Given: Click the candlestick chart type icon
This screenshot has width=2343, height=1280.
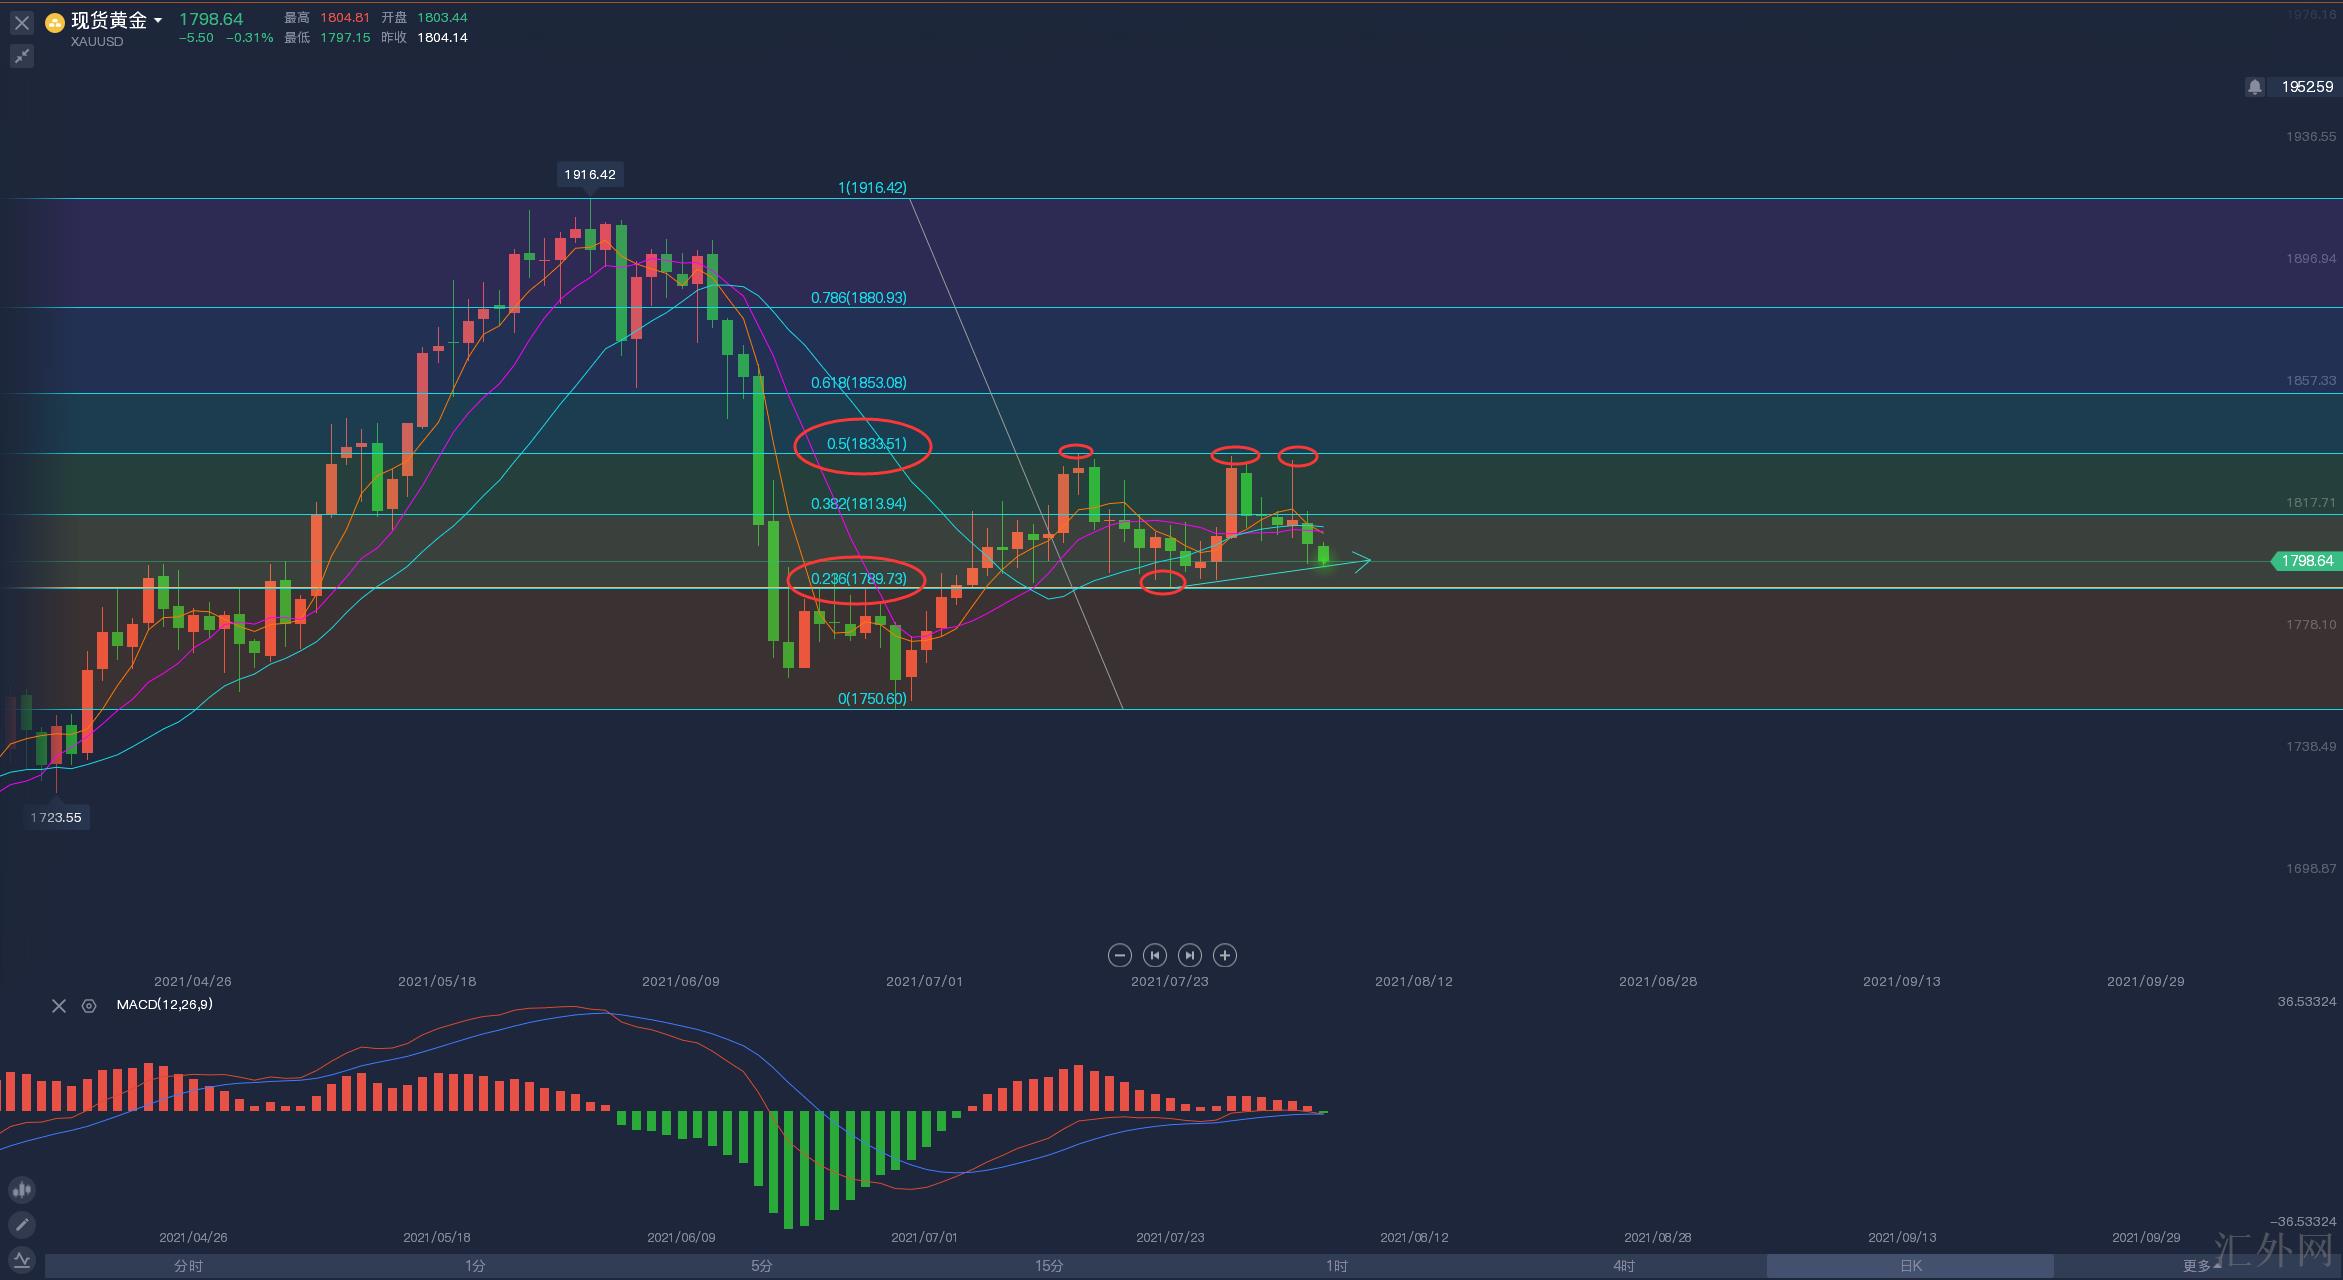Looking at the screenshot, I should 22,1190.
